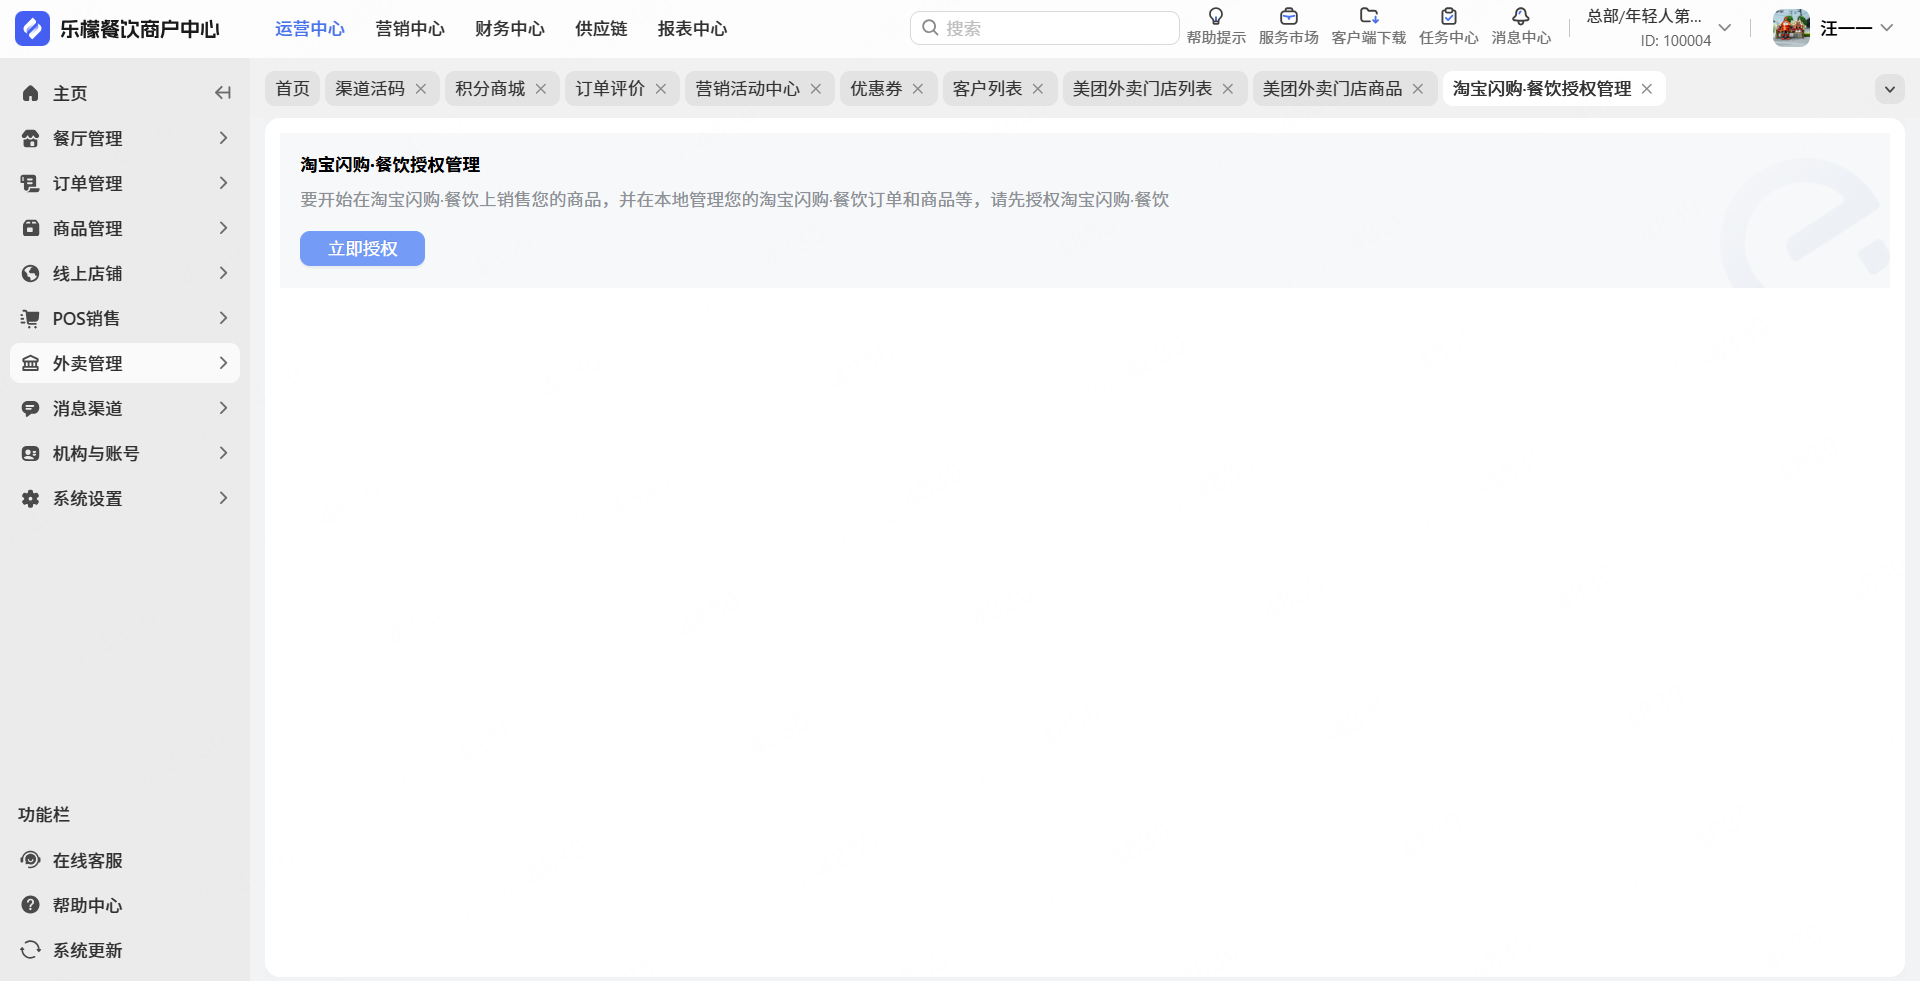Click 消息渠道 chat bubble icon

tap(31, 408)
